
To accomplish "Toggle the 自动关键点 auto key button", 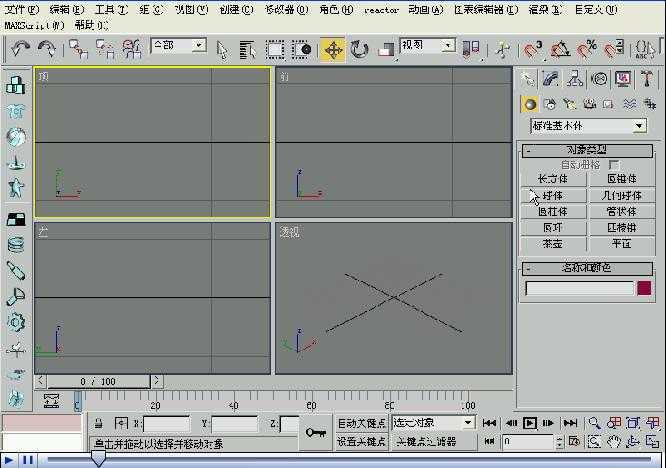I will click(361, 423).
